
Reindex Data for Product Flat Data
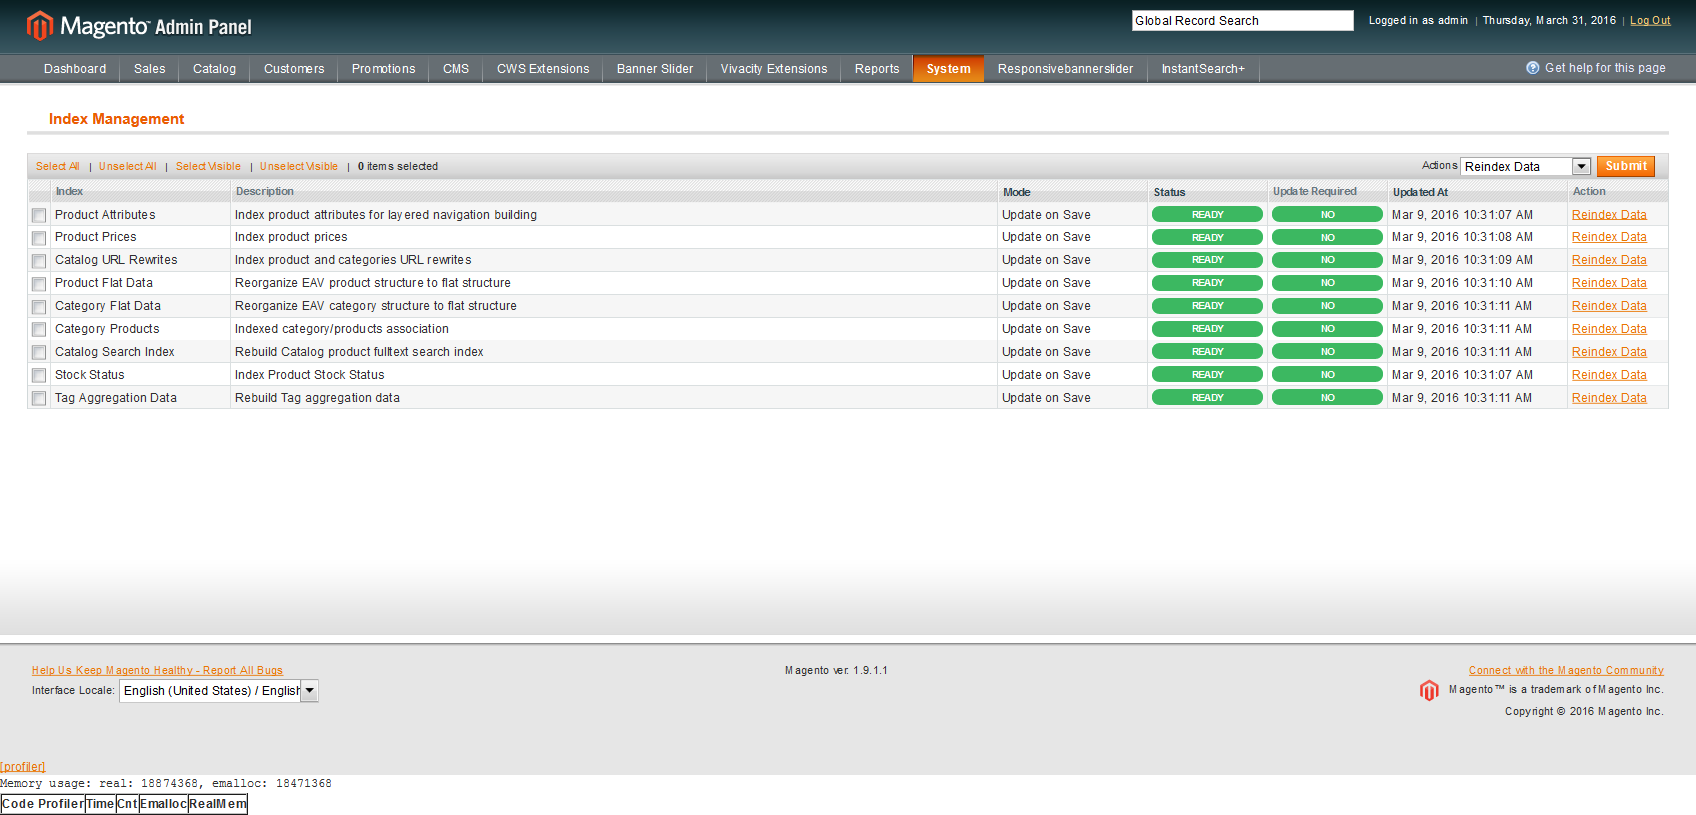[1609, 283]
